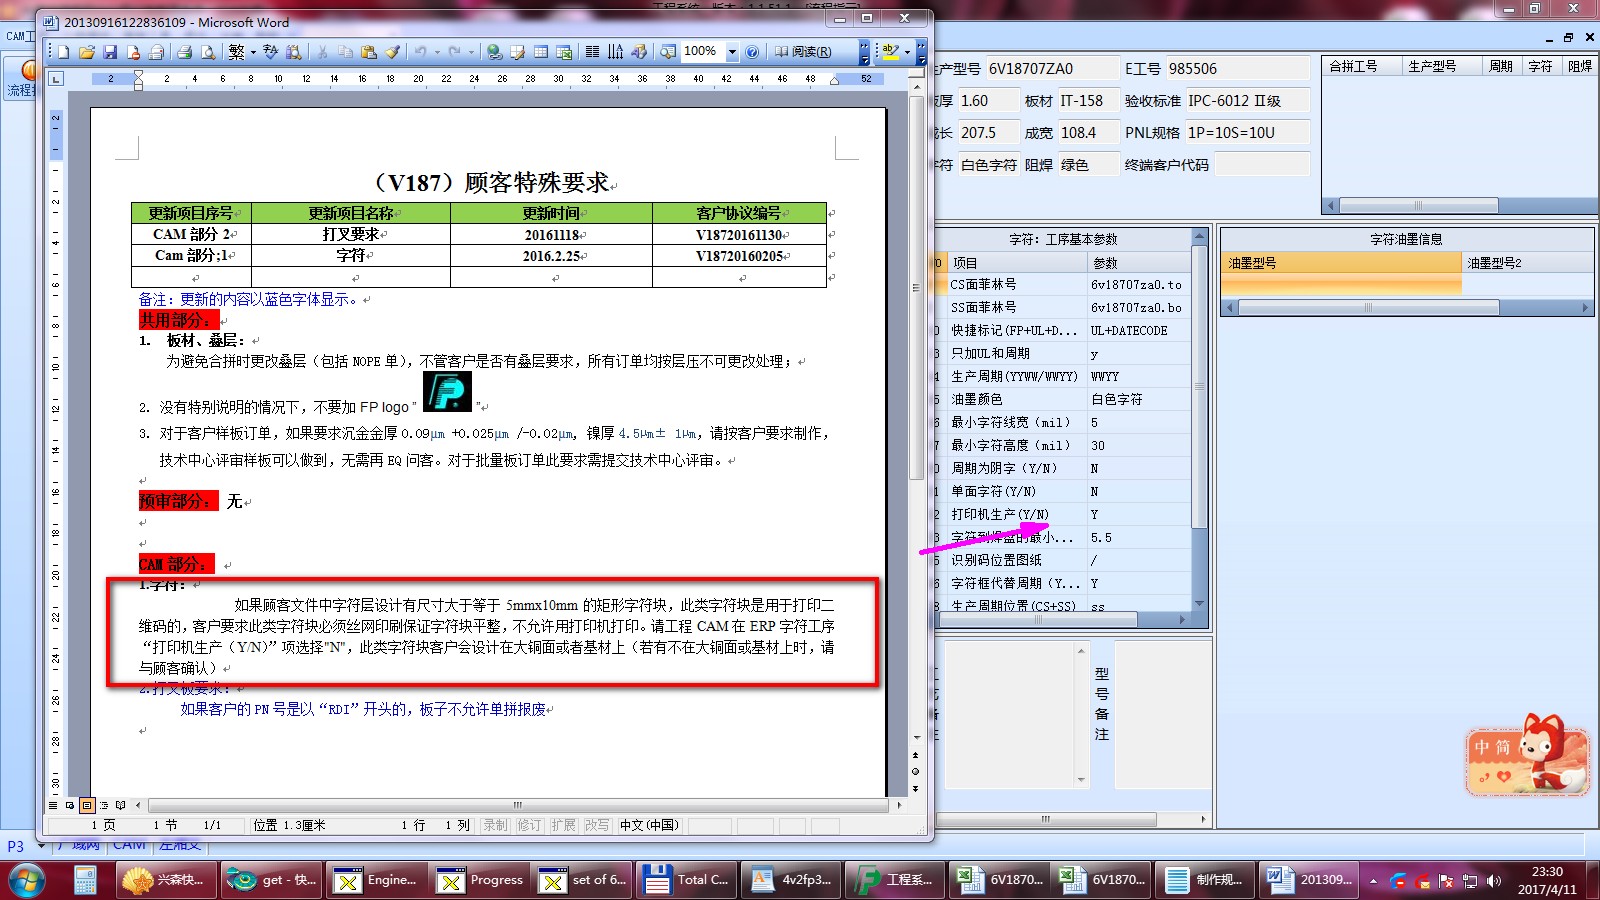Select the 油墨型号 column header

[1341, 263]
